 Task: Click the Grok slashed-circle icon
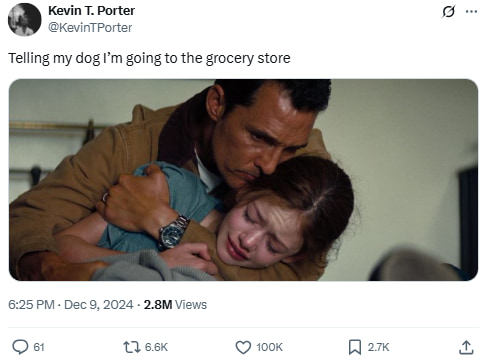coord(448,12)
